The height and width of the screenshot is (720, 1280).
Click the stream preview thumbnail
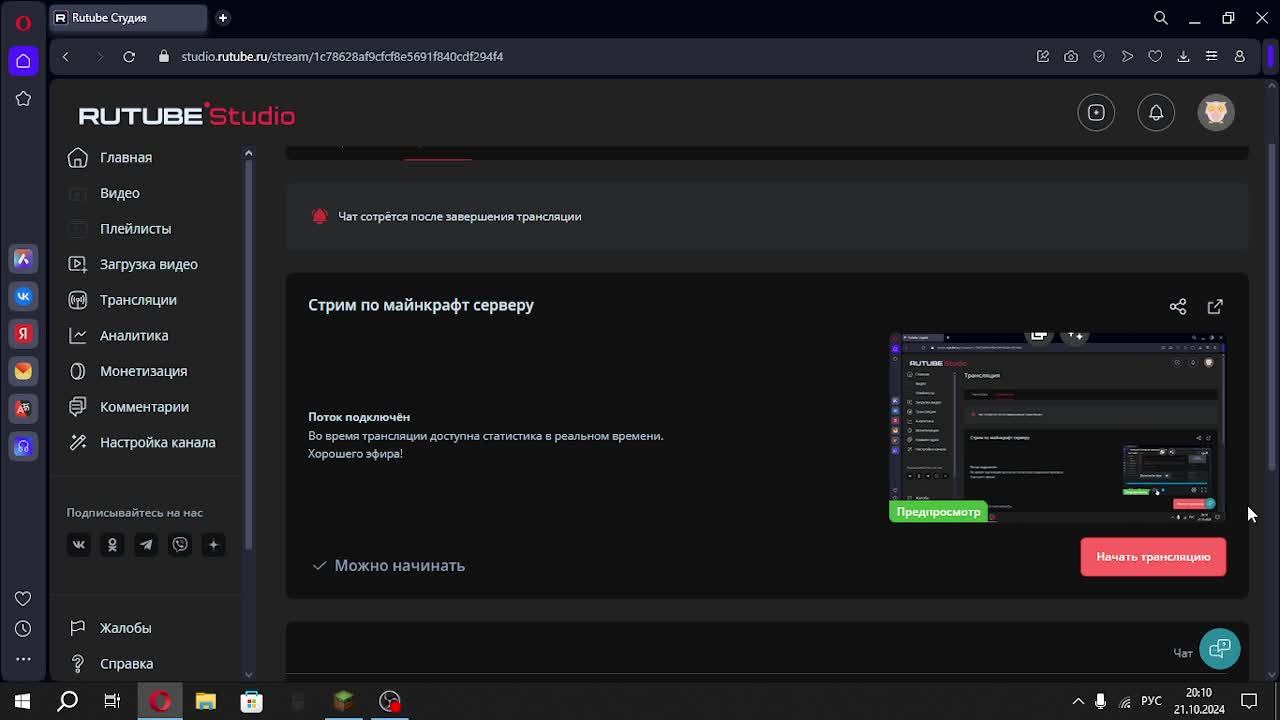[x=1057, y=427]
